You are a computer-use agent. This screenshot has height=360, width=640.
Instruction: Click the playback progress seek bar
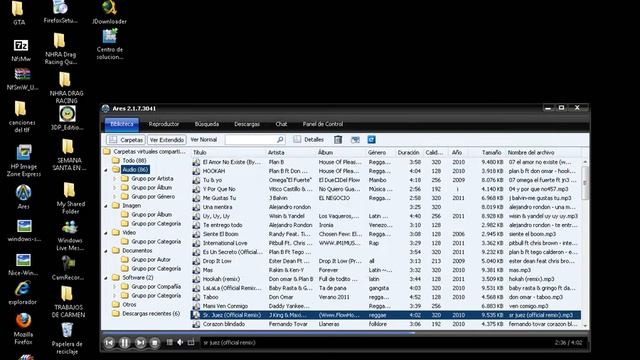coord(344,333)
